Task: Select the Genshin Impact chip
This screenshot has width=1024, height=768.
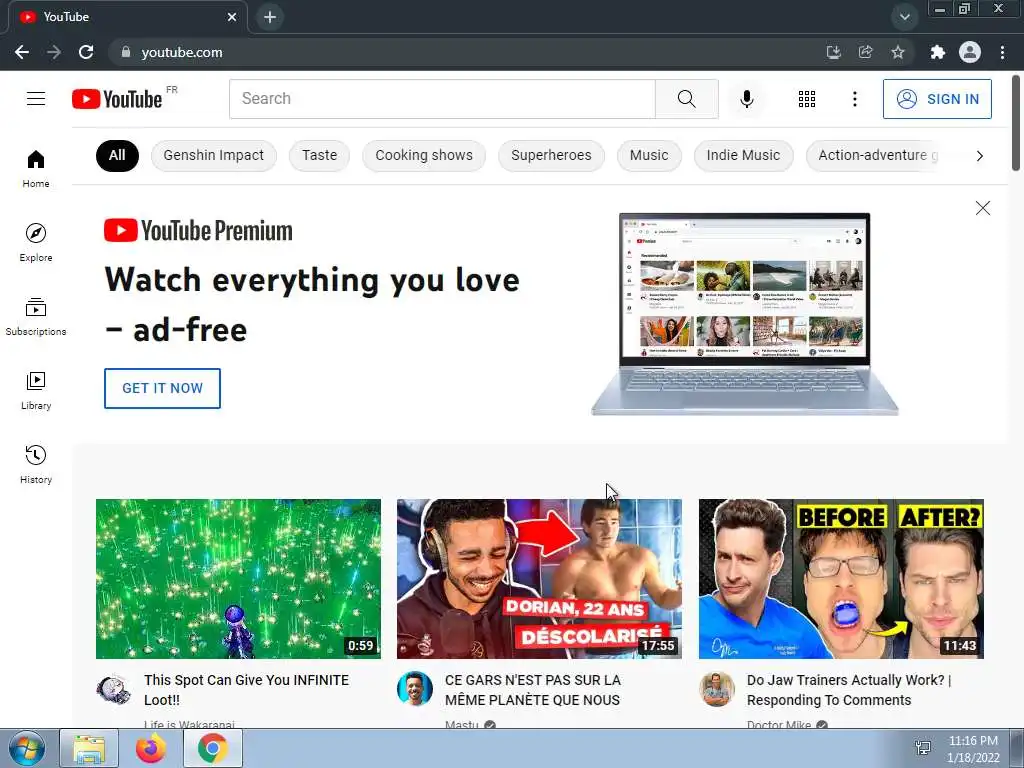Action: pyautogui.click(x=214, y=155)
